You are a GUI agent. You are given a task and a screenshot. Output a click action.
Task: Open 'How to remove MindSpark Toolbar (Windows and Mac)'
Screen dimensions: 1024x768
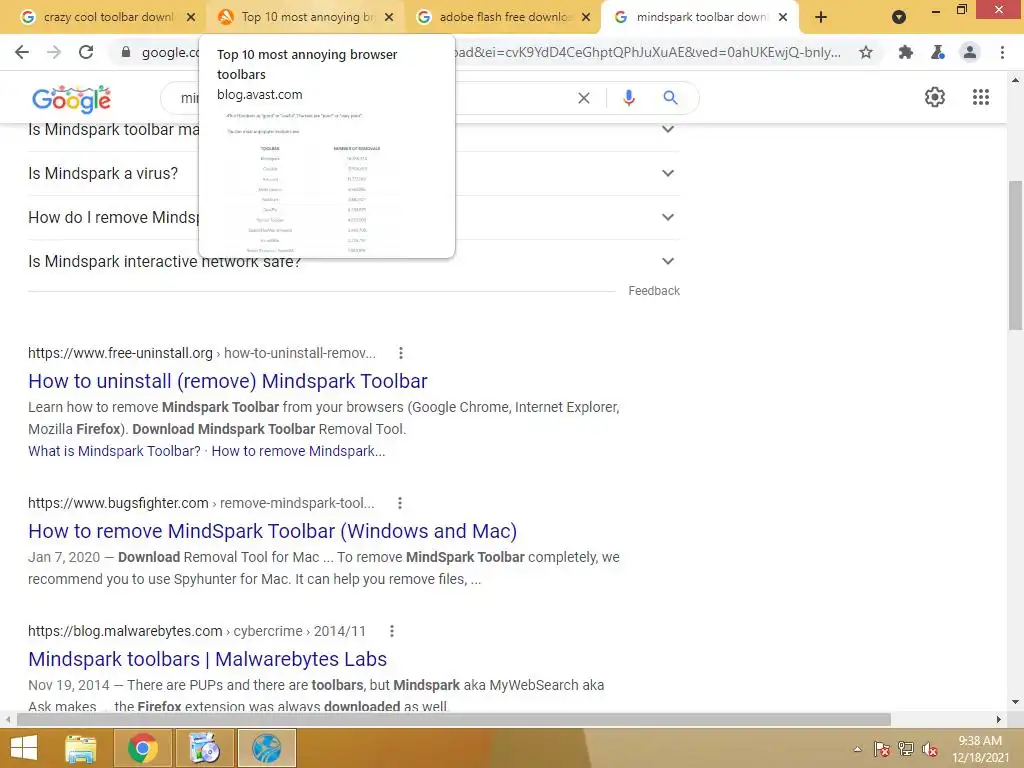tap(272, 531)
